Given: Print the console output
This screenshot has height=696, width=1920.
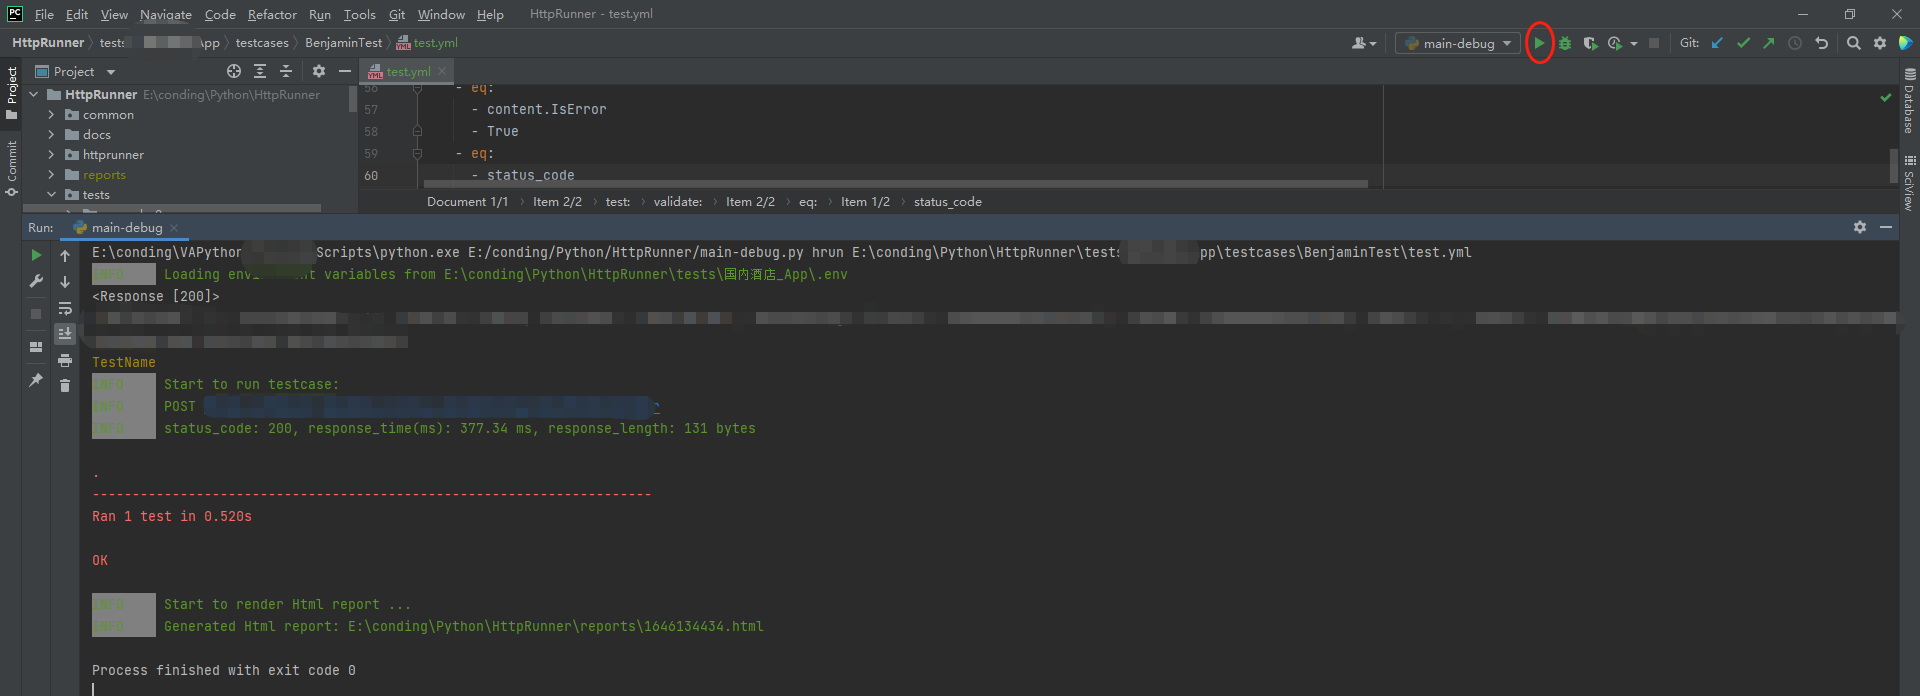Looking at the screenshot, I should [x=65, y=360].
